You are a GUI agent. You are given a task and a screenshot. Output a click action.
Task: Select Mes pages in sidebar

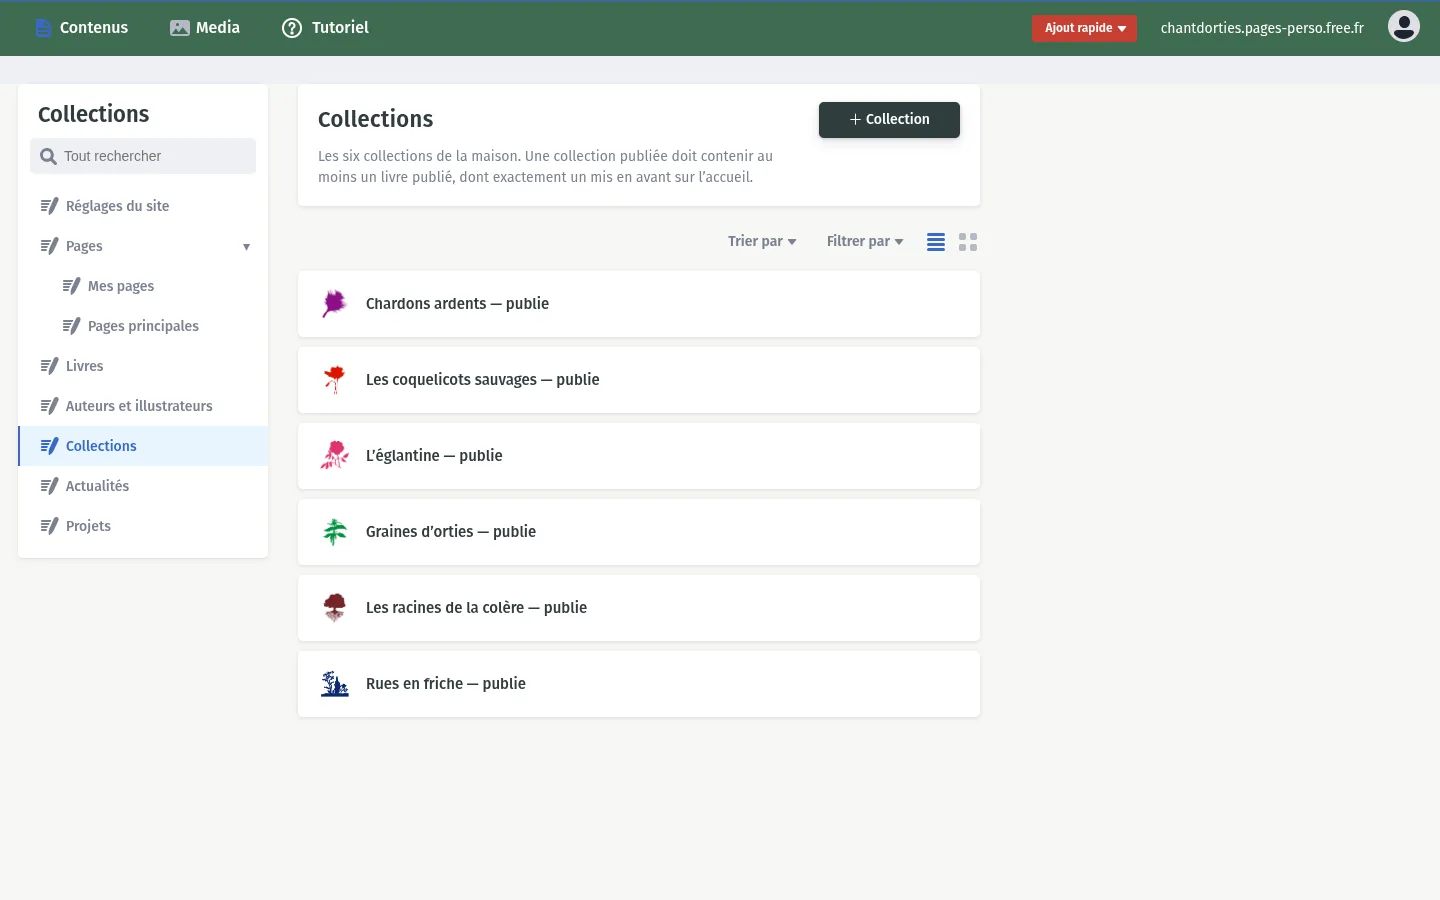143,286
